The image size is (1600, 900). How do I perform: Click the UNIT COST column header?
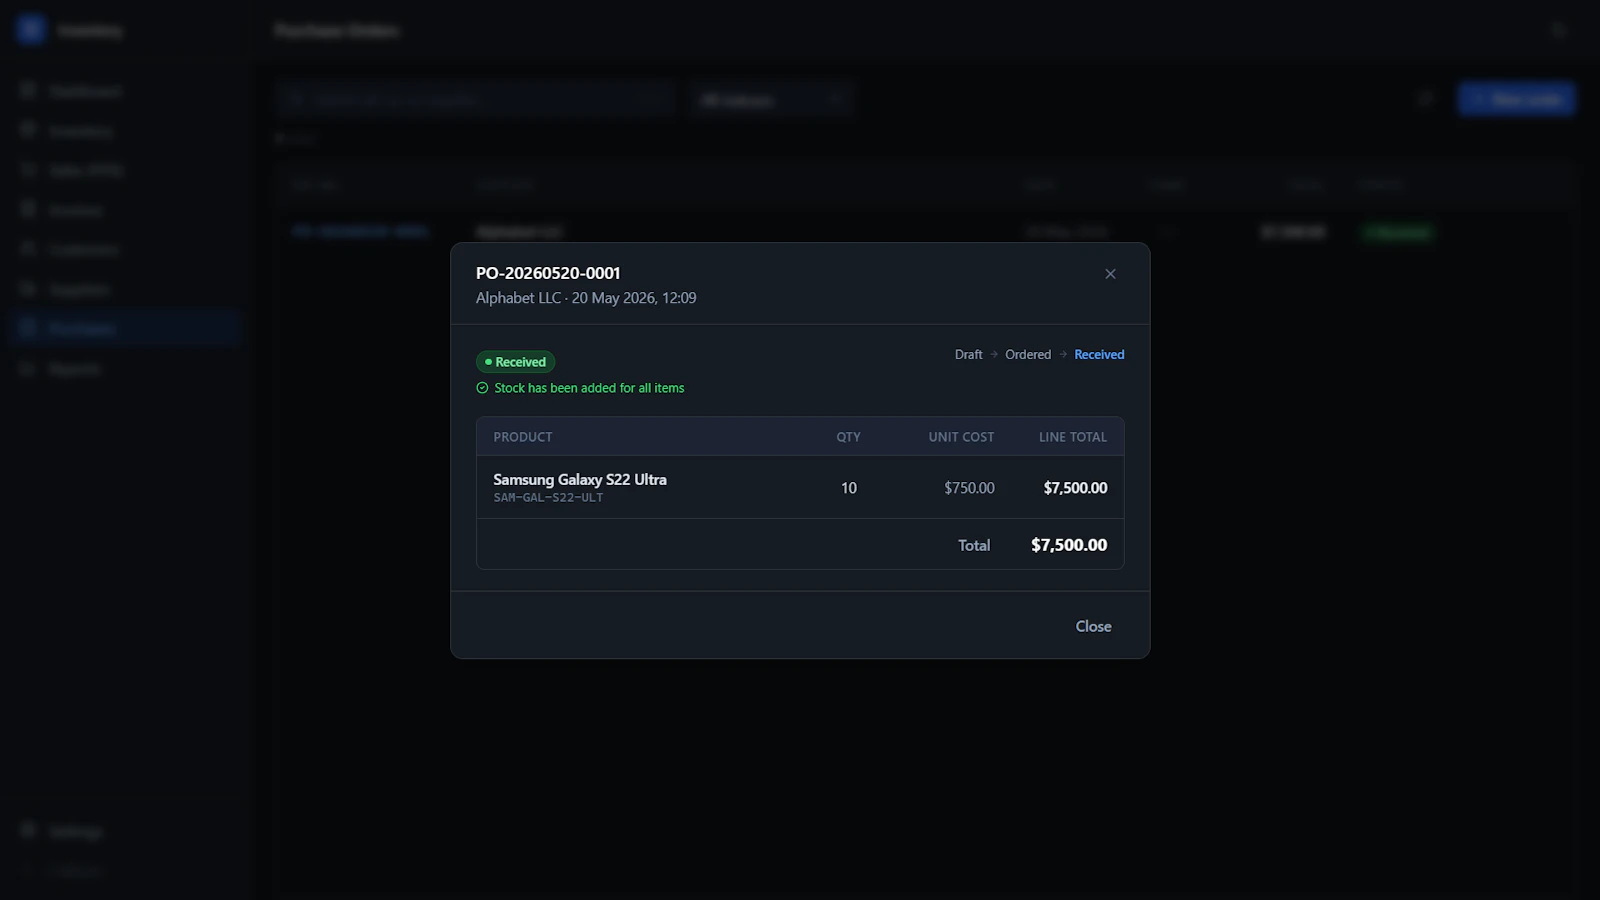(961, 437)
